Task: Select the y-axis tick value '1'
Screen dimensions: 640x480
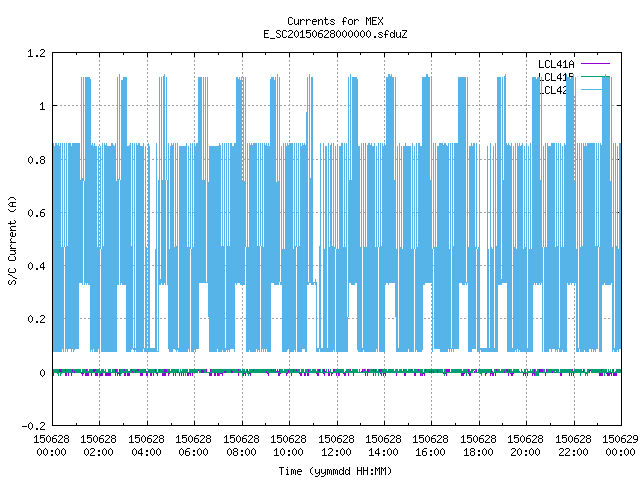Action: pos(42,107)
